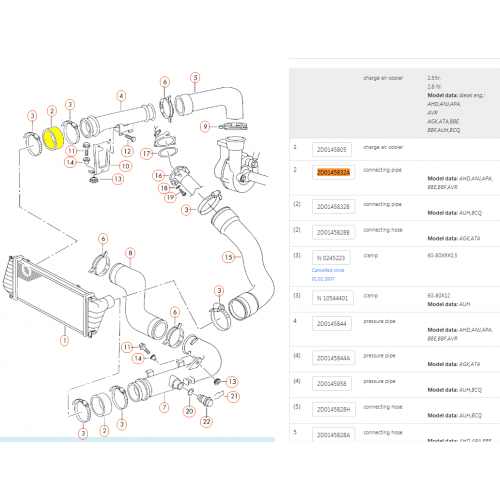Click callout number 17 beside the gasket ring
Viewport: 500px width, 500px height.
coord(146,153)
